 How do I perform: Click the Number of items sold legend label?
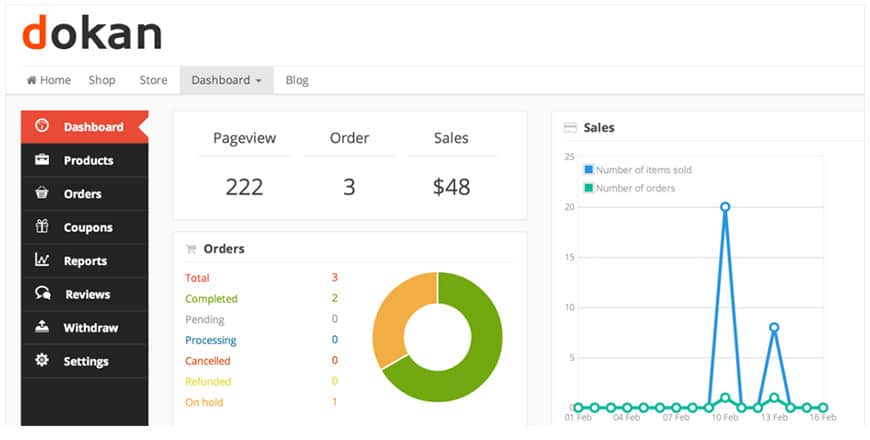[x=644, y=170]
